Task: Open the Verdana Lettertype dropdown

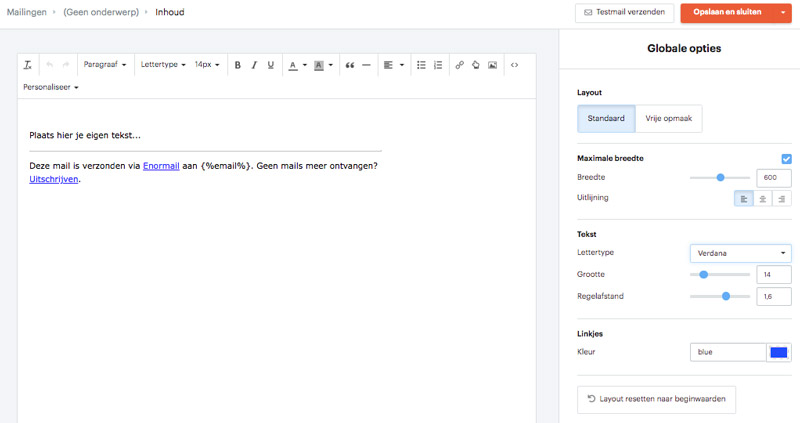Action: click(740, 253)
